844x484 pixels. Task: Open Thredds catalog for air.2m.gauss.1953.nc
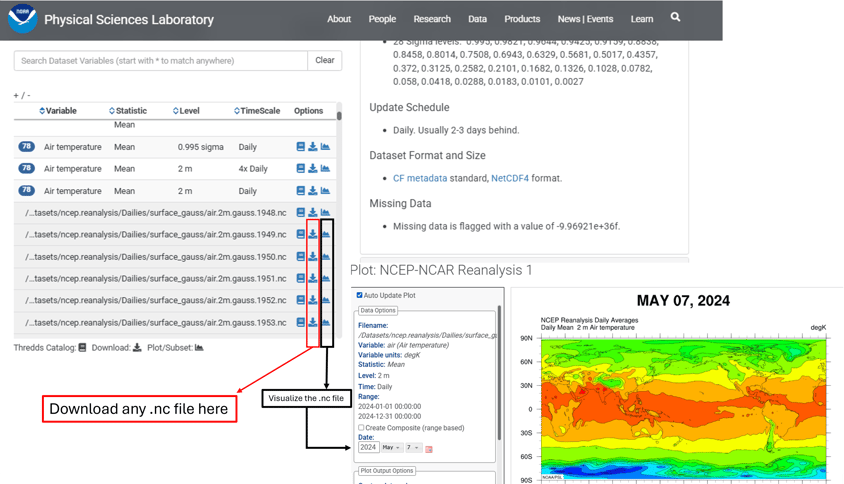(301, 322)
